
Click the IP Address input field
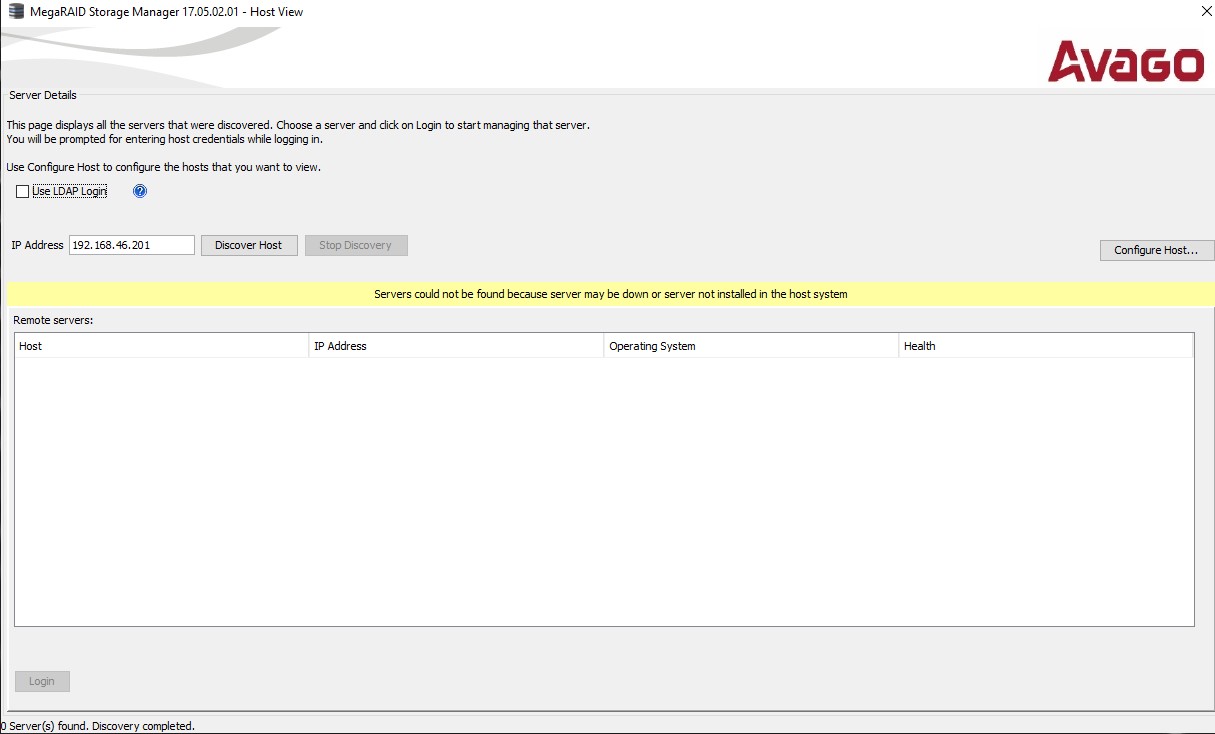132,245
